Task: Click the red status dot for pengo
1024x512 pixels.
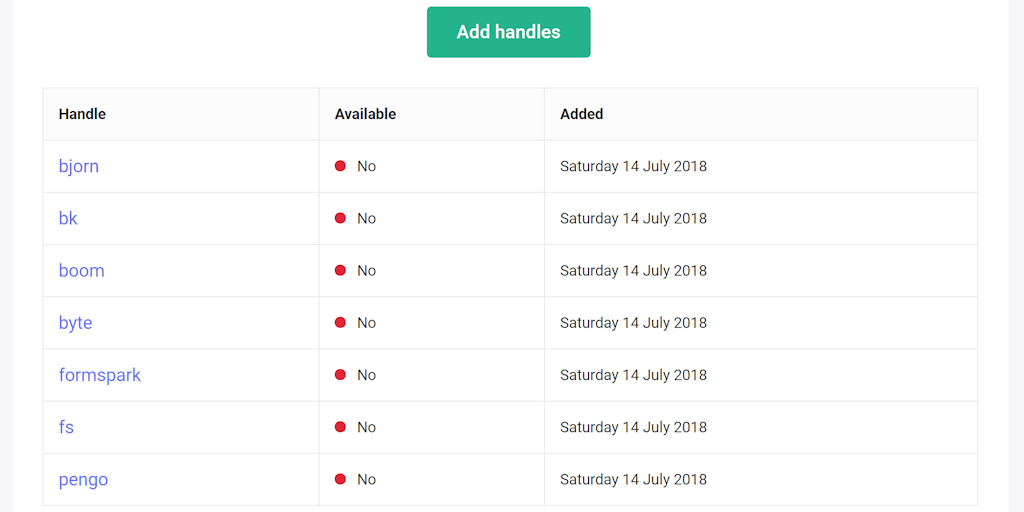Action: click(340, 479)
